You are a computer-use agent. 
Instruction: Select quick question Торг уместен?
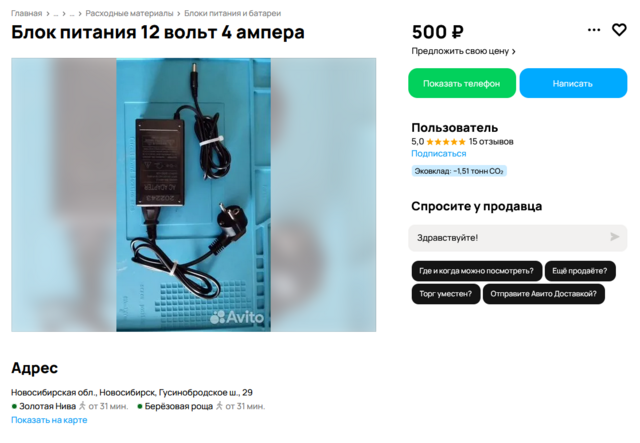pyautogui.click(x=446, y=294)
